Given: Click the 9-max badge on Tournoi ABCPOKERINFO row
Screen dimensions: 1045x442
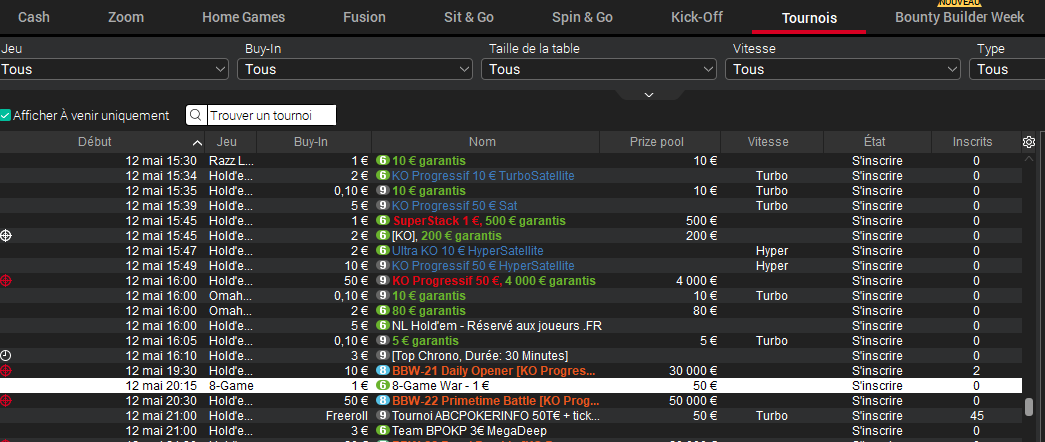Looking at the screenshot, I should (x=383, y=415).
